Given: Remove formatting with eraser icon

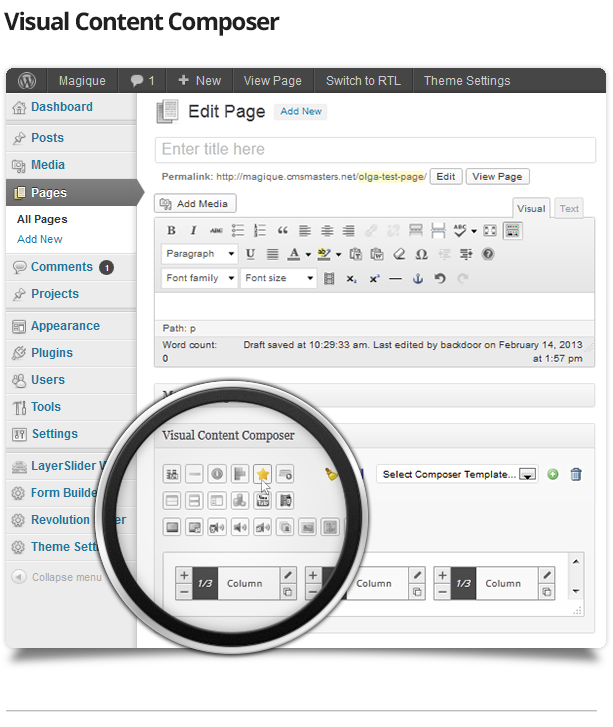Looking at the screenshot, I should [x=399, y=254].
